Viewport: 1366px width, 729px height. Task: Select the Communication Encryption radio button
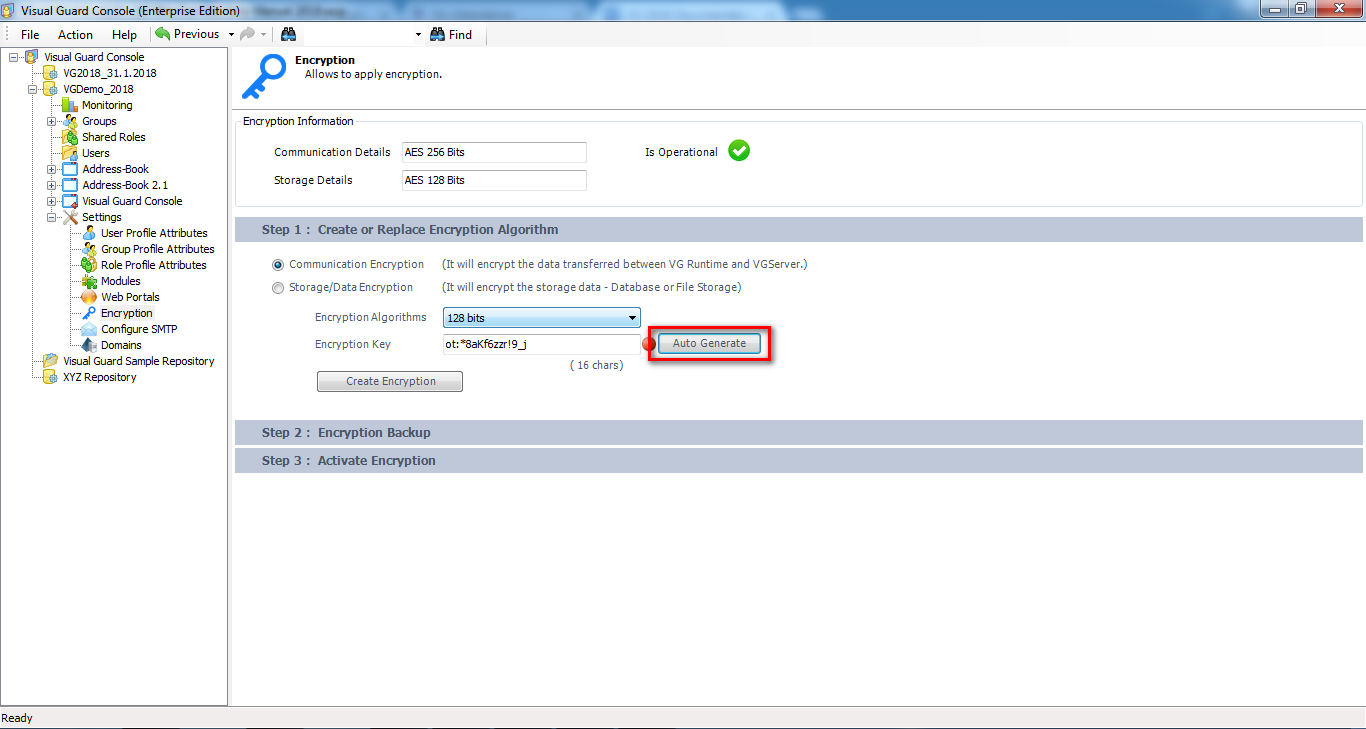277,264
